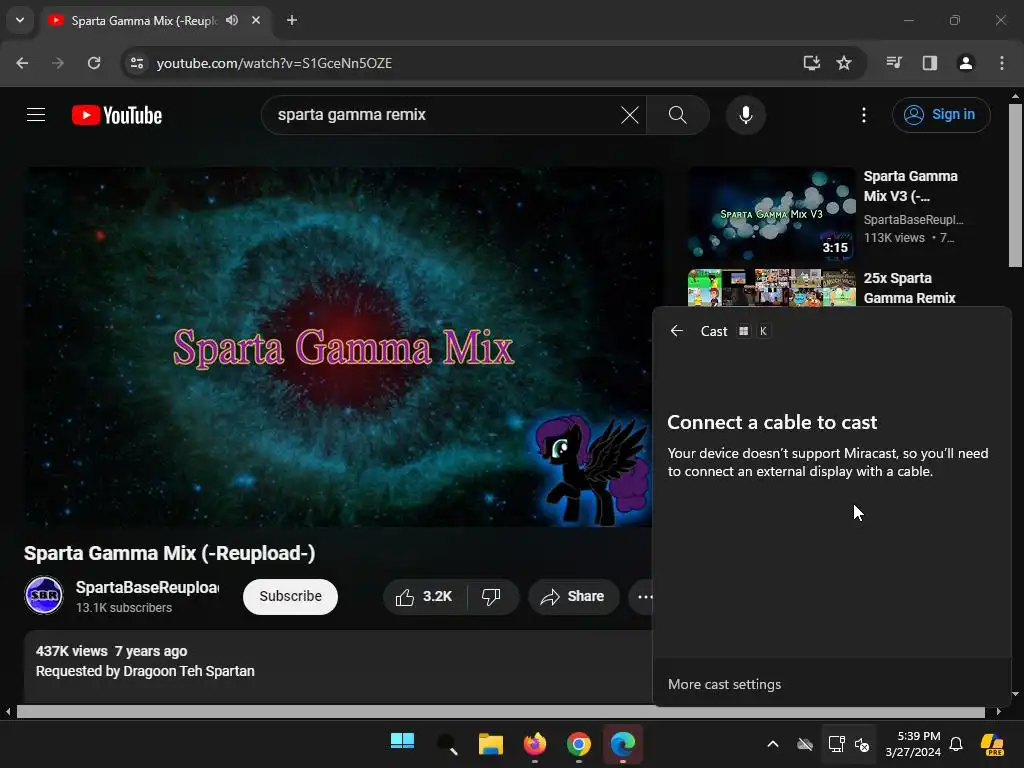Bookmark this page with the star icon
This screenshot has width=1024, height=768.
click(x=844, y=63)
